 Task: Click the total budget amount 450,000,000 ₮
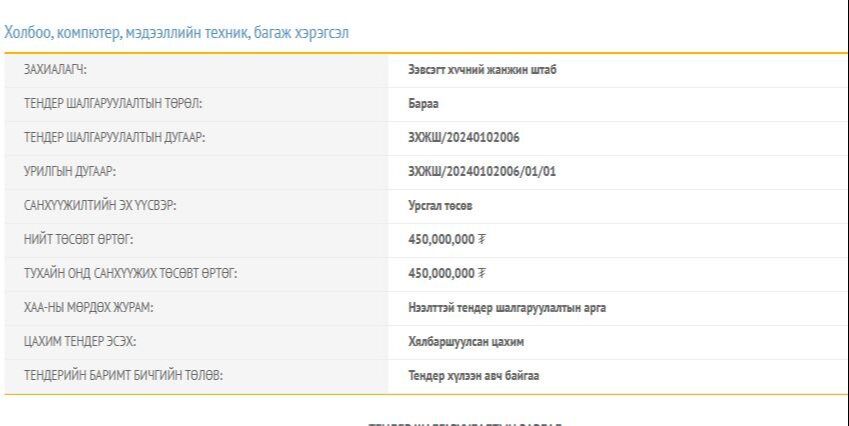click(x=447, y=240)
